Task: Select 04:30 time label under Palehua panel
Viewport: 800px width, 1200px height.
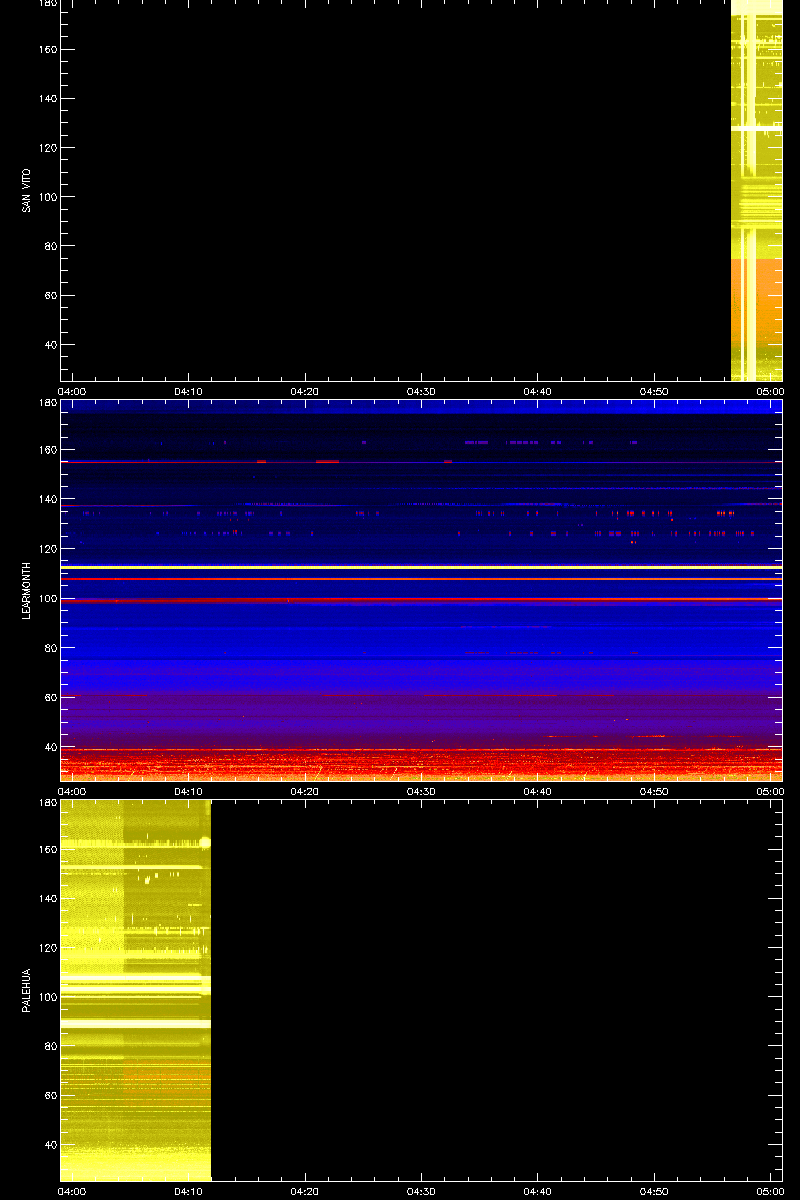Action: point(421,1191)
